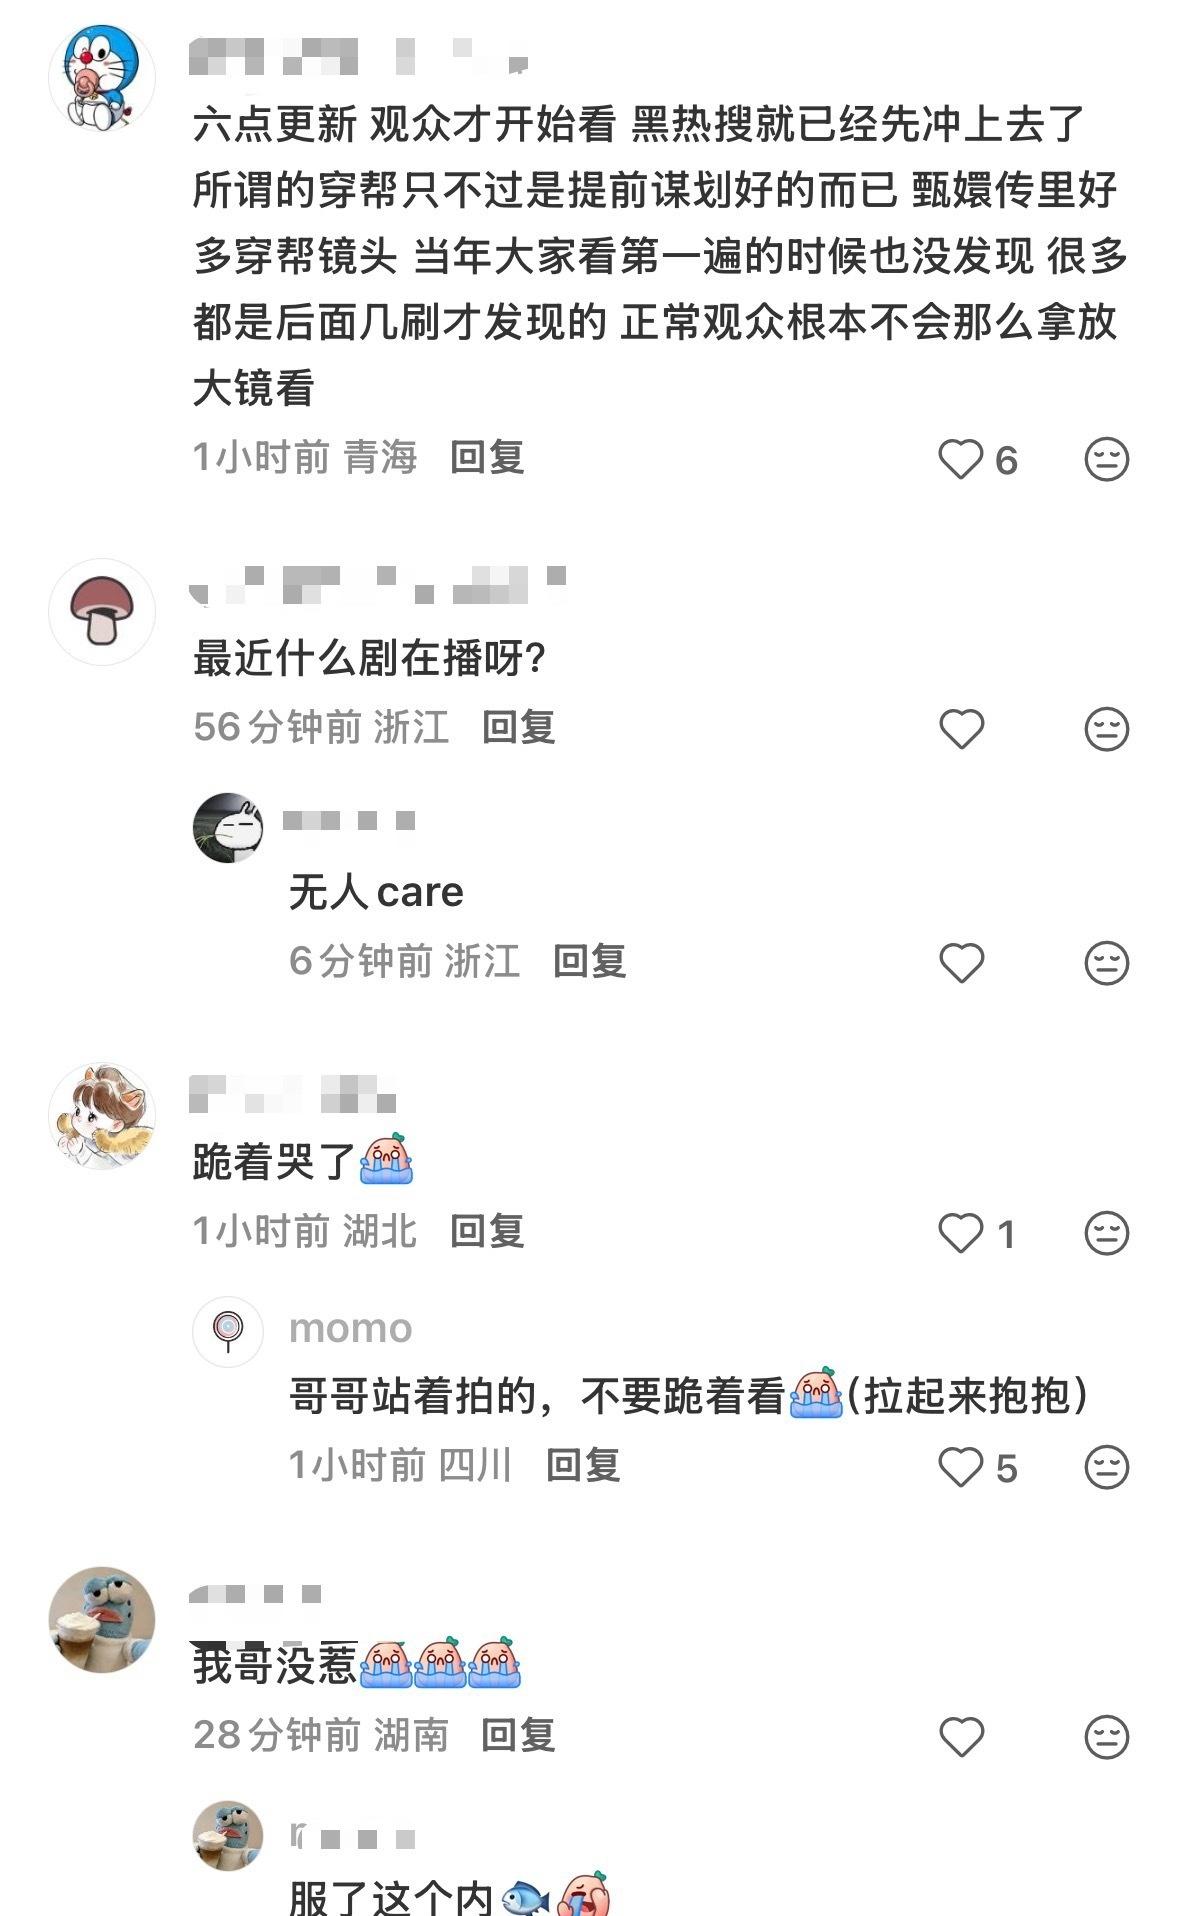
Task: Tap dislike face on Qinghai comment
Action: [x=1106, y=460]
